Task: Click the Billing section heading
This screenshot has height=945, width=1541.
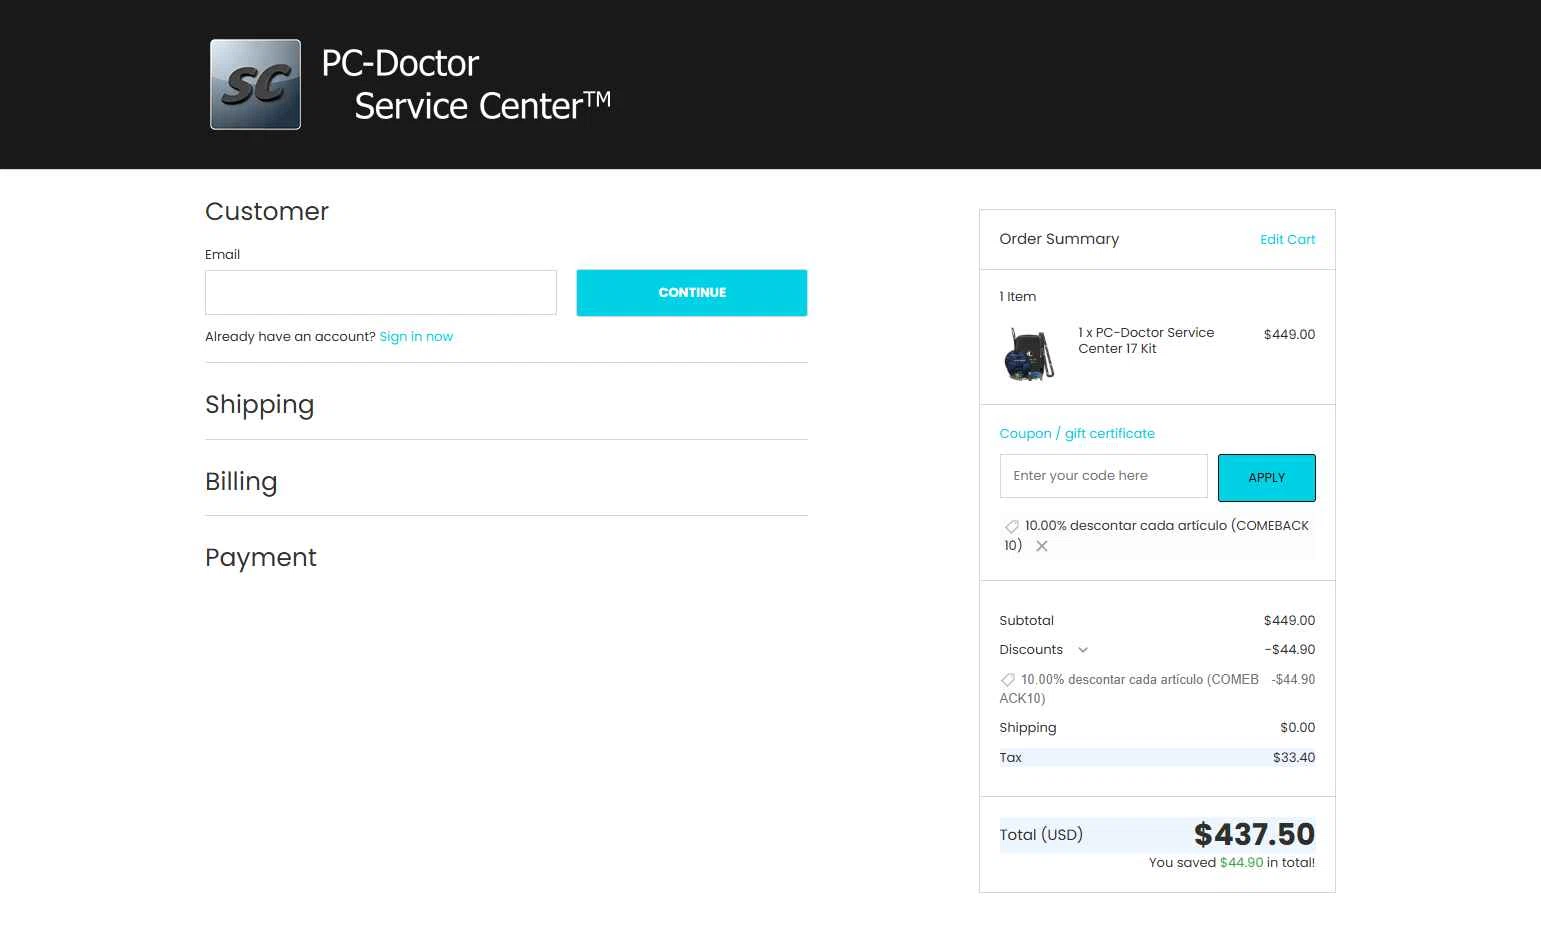Action: [241, 481]
